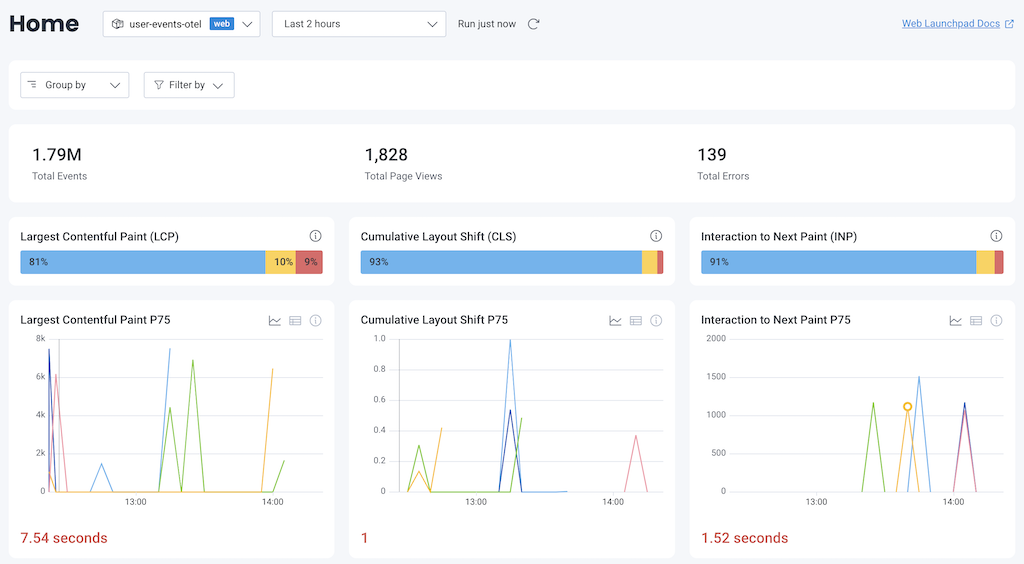The height and width of the screenshot is (564, 1024).
Task: Click info icon for Cumulative Layout Shift (CLS)
Action: point(656,236)
